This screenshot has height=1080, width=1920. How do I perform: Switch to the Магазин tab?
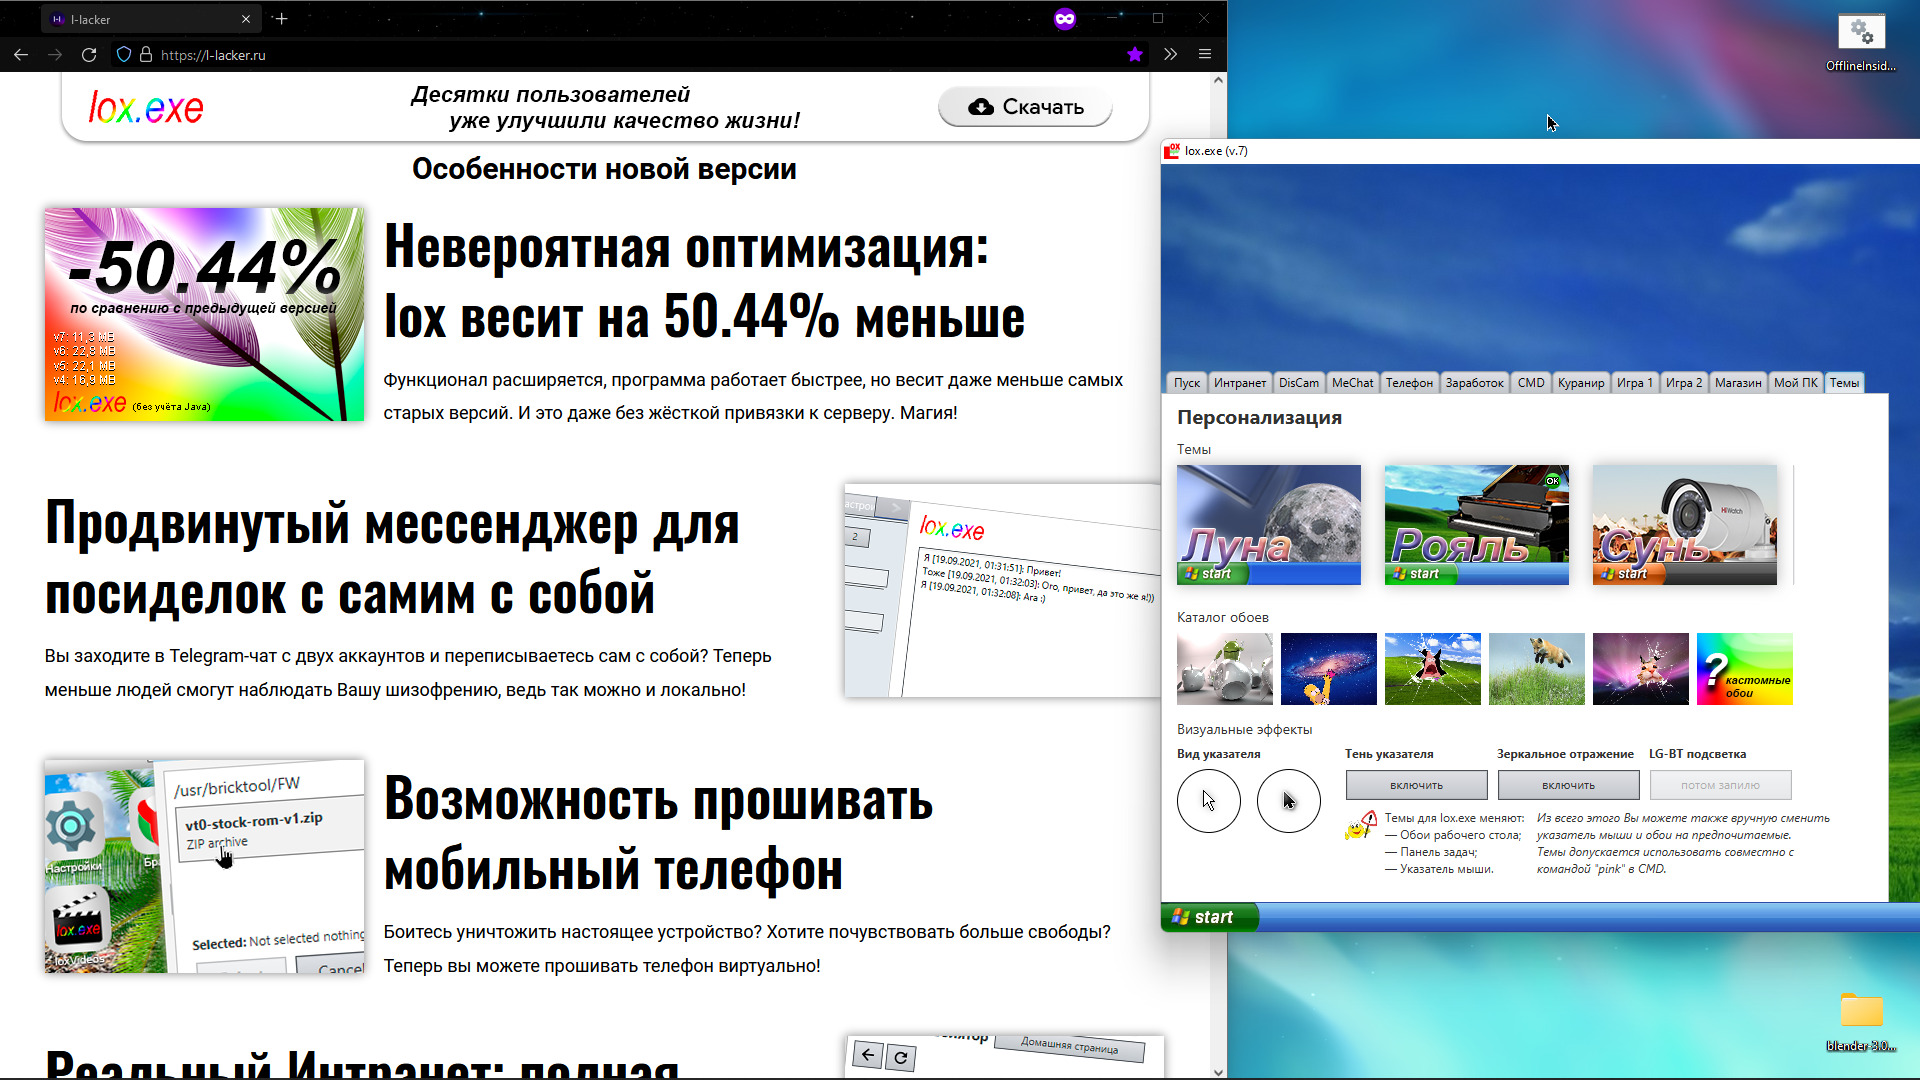(x=1737, y=383)
